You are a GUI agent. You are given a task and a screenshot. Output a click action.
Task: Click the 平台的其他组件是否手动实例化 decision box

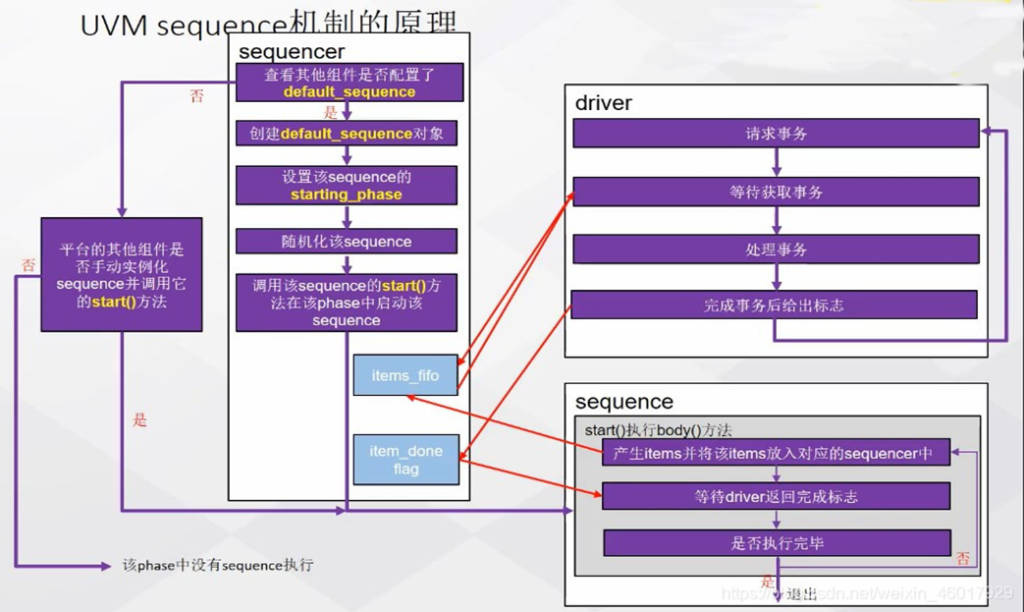[121, 274]
